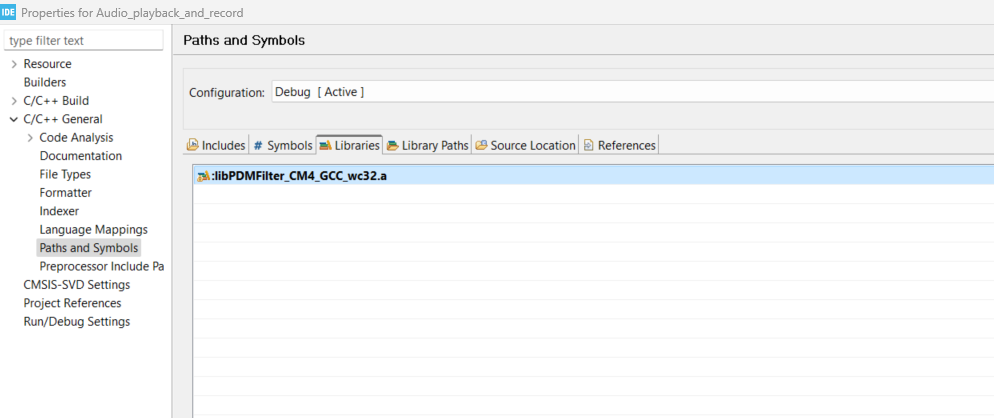This screenshot has height=418, width=994.
Task: Click the type filter text field
Action: [x=83, y=41]
